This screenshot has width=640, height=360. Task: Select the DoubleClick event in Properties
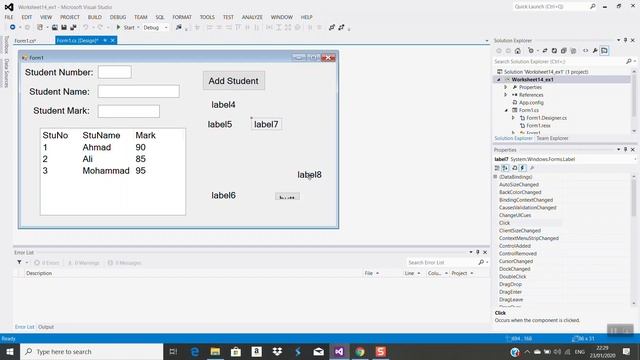[x=513, y=277]
